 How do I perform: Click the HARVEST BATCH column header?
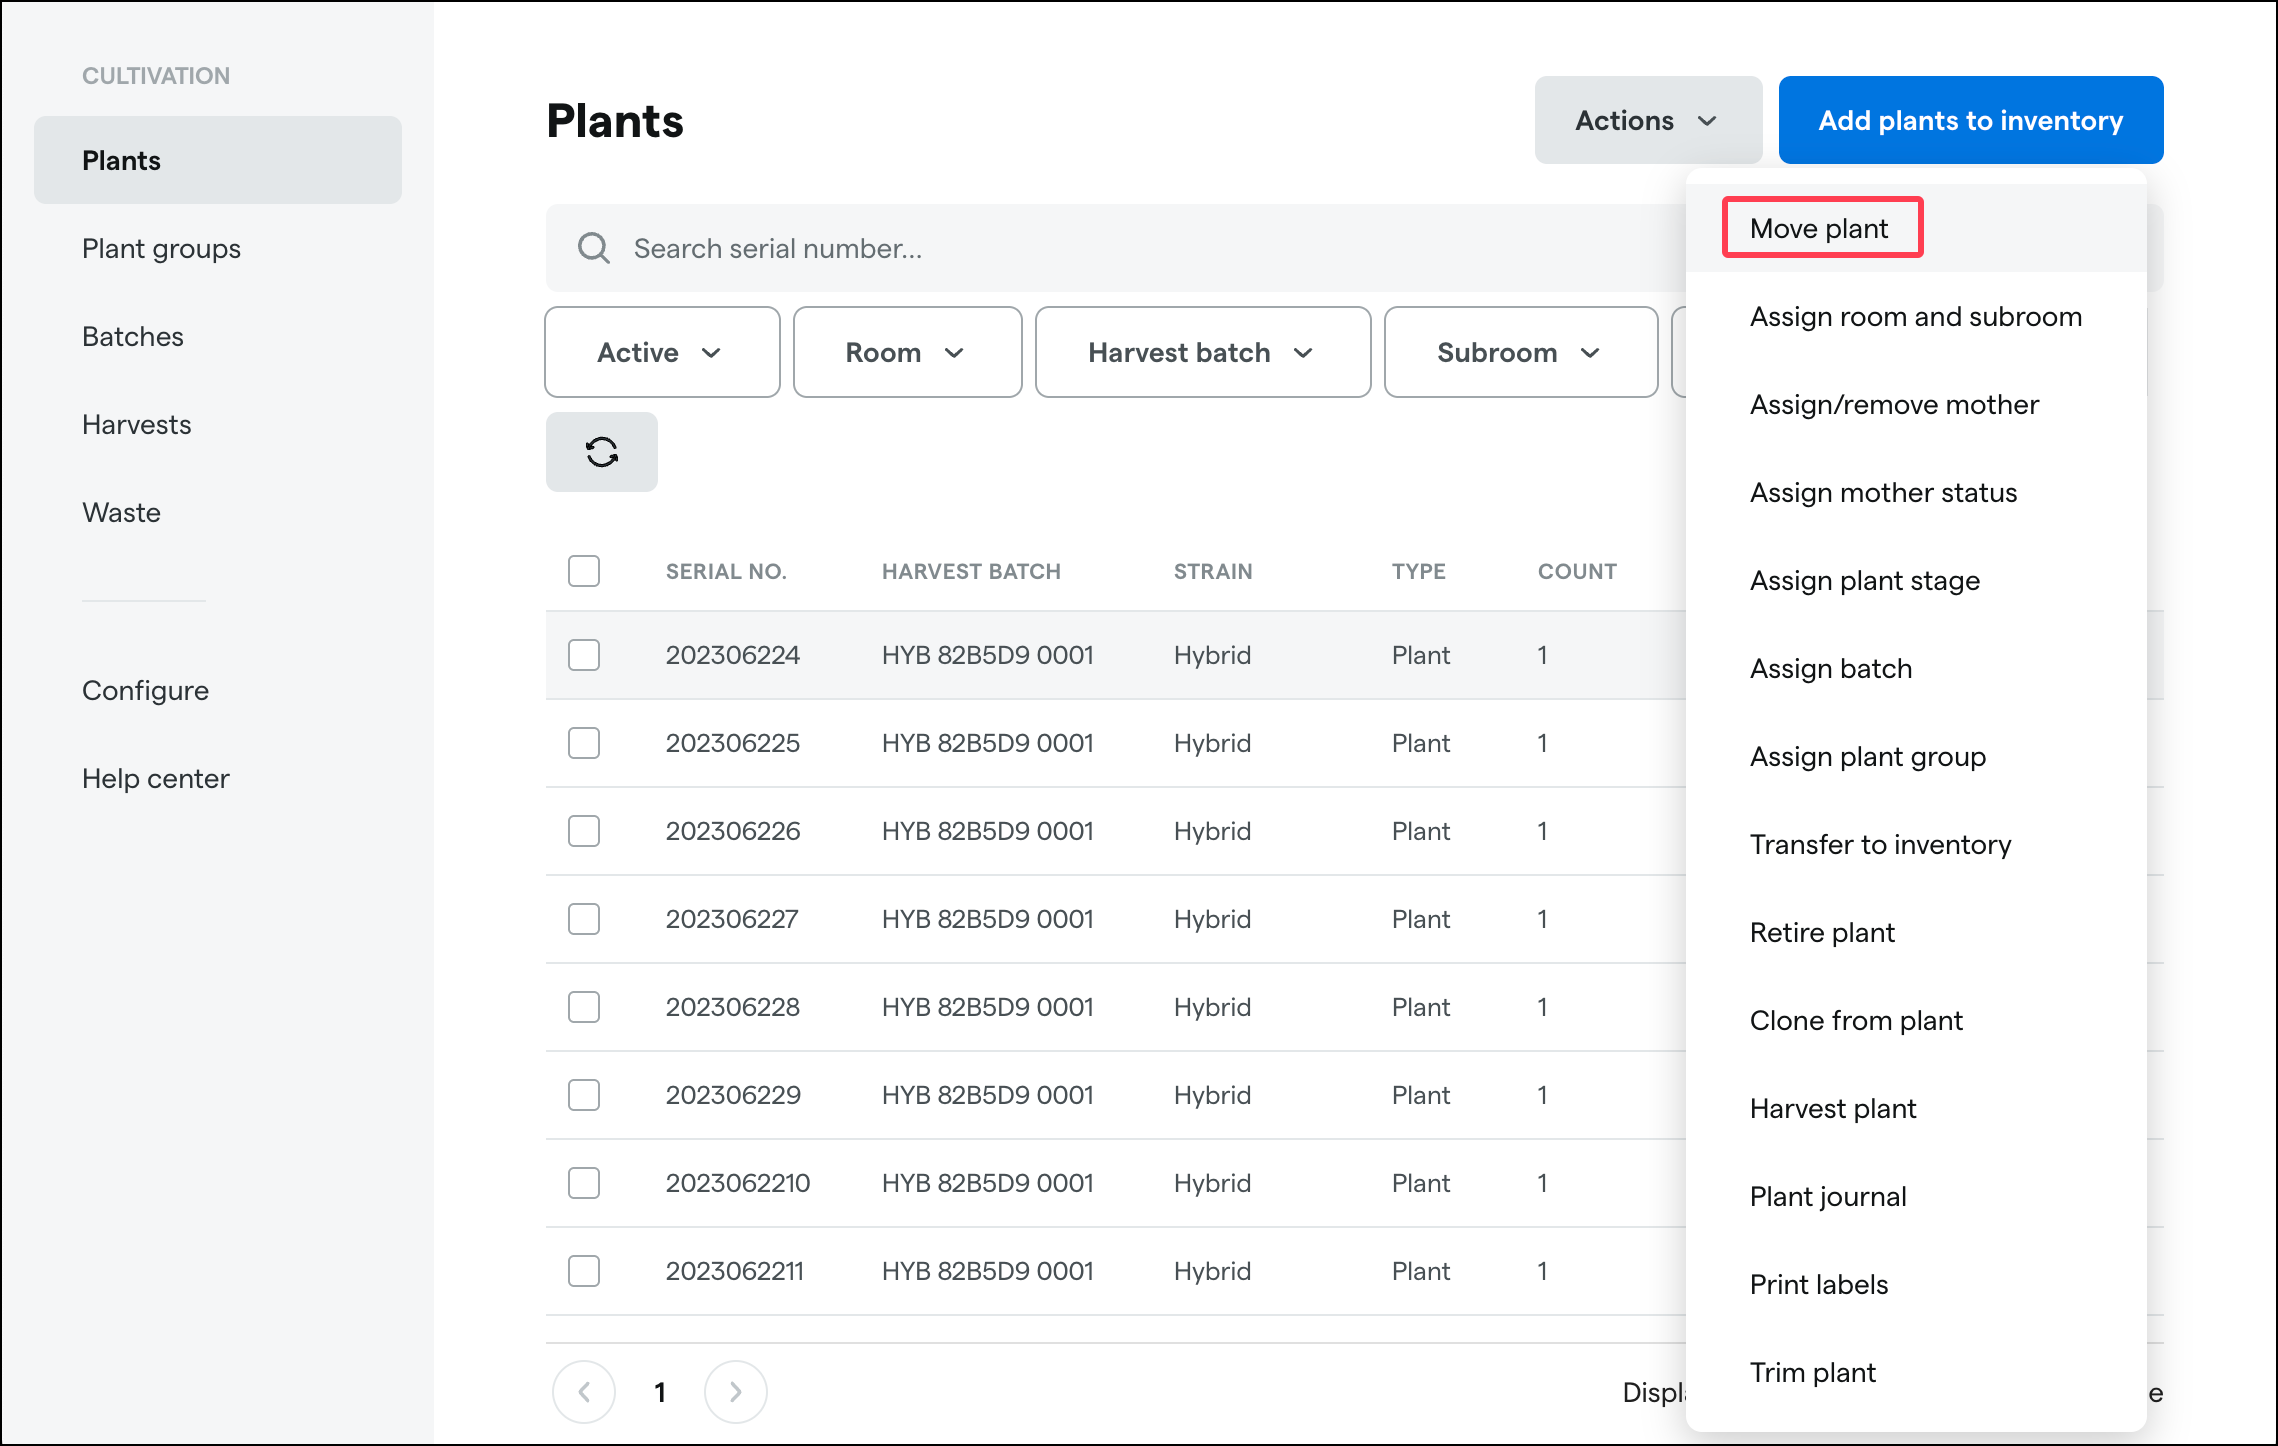pyautogui.click(x=971, y=571)
